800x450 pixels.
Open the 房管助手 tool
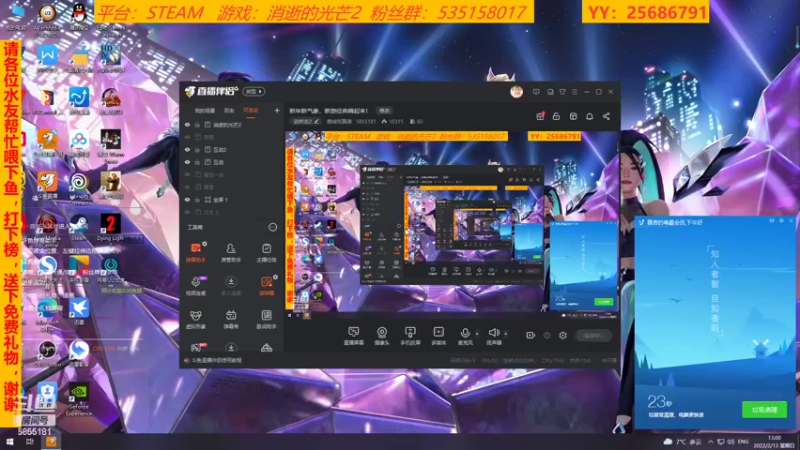coord(231,252)
